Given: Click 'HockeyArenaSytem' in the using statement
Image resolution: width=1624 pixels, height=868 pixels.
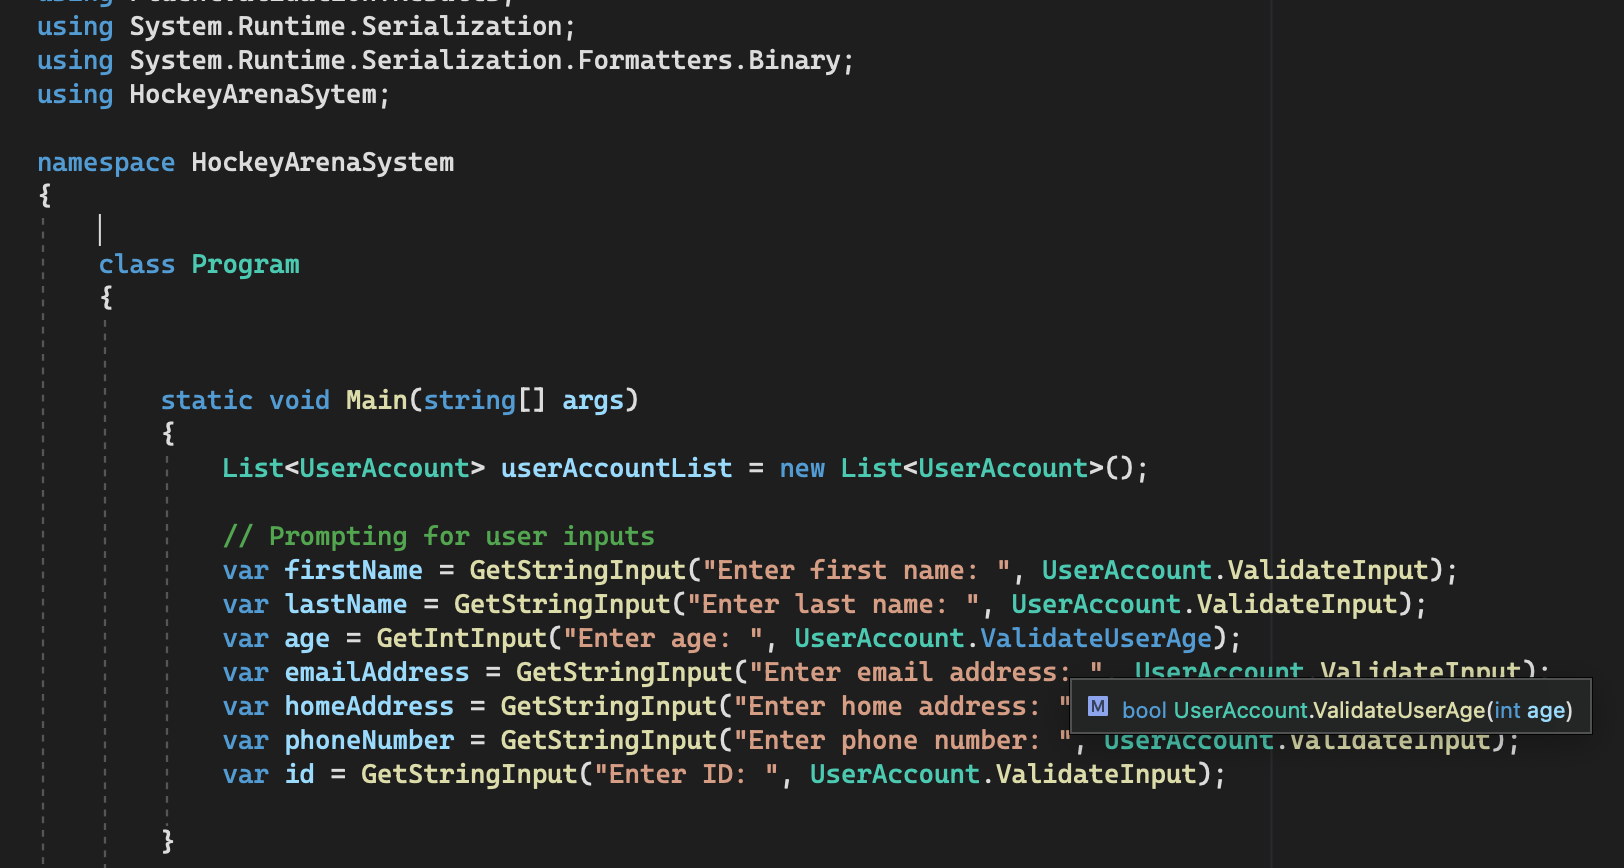Looking at the screenshot, I should 253,95.
